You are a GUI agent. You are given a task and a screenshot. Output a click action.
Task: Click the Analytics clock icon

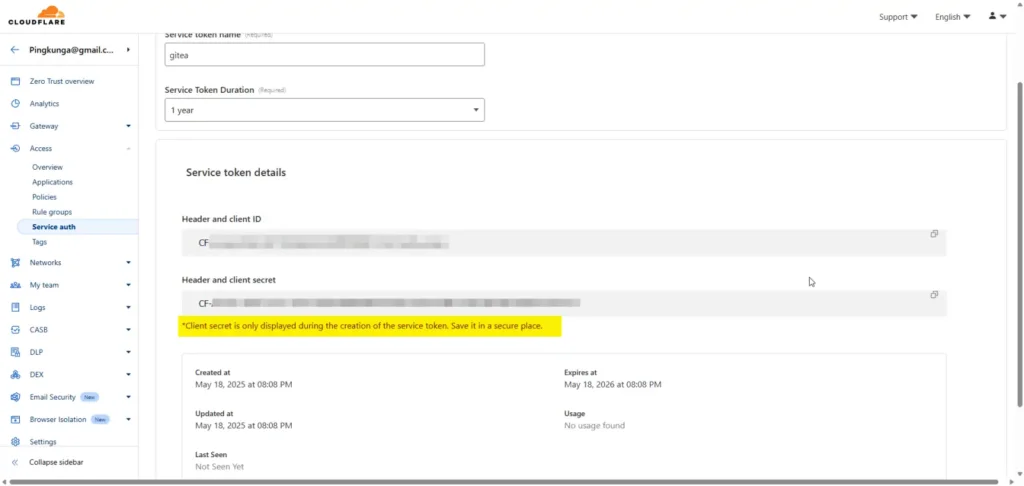16,104
